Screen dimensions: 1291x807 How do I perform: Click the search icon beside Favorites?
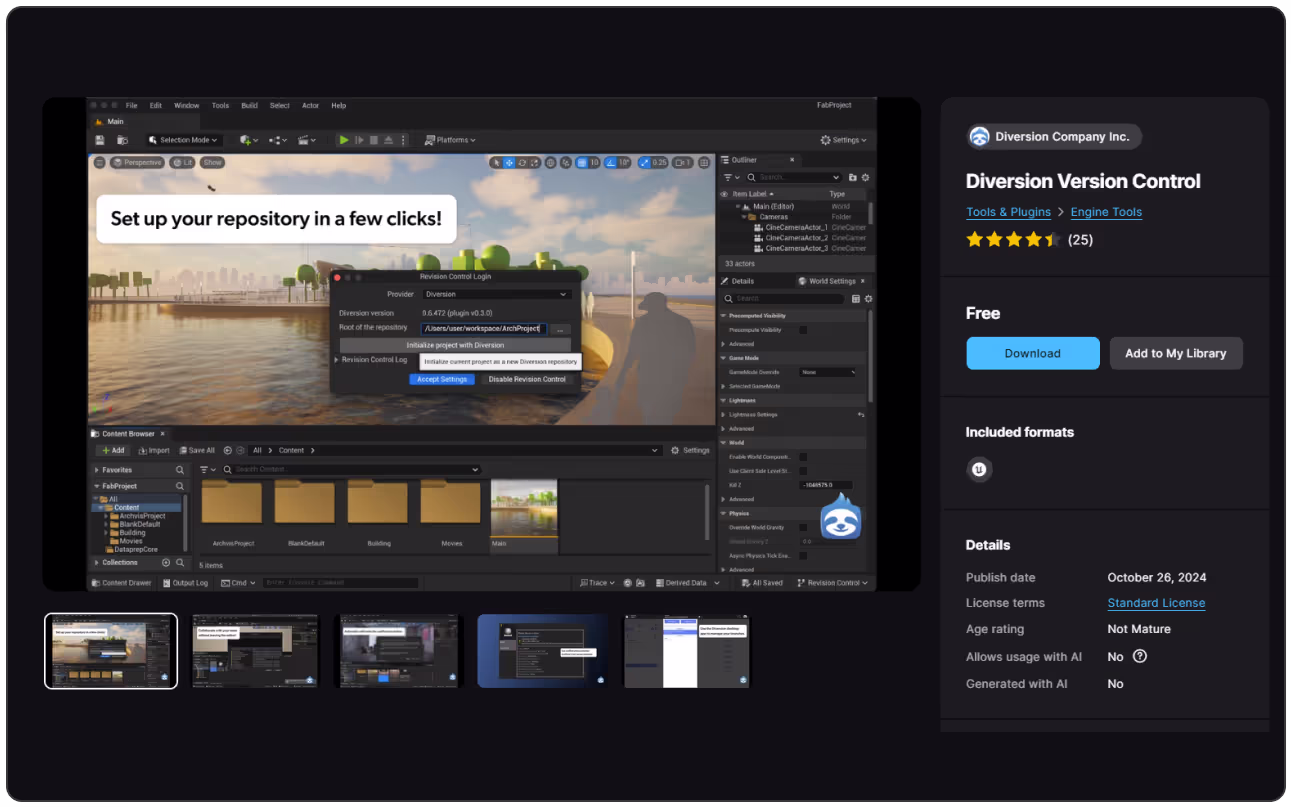point(180,470)
